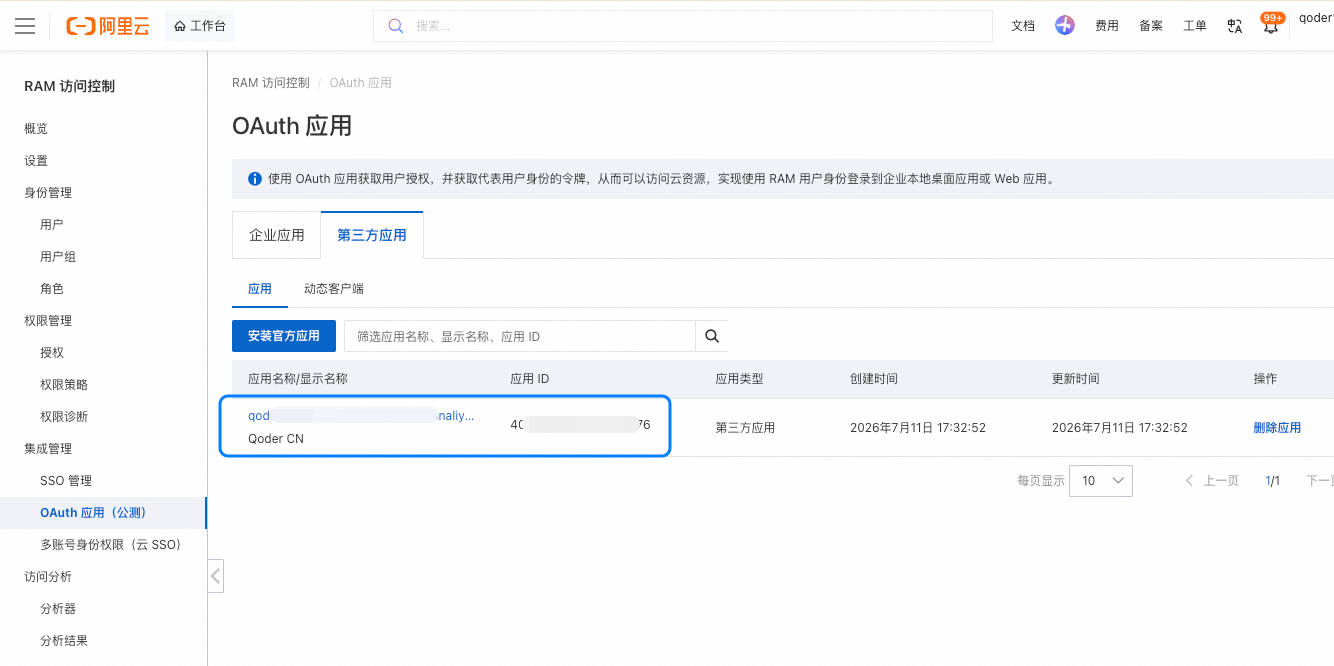Open 文档 in the top navigation
Image resolution: width=1334 pixels, height=666 pixels.
tap(1023, 26)
